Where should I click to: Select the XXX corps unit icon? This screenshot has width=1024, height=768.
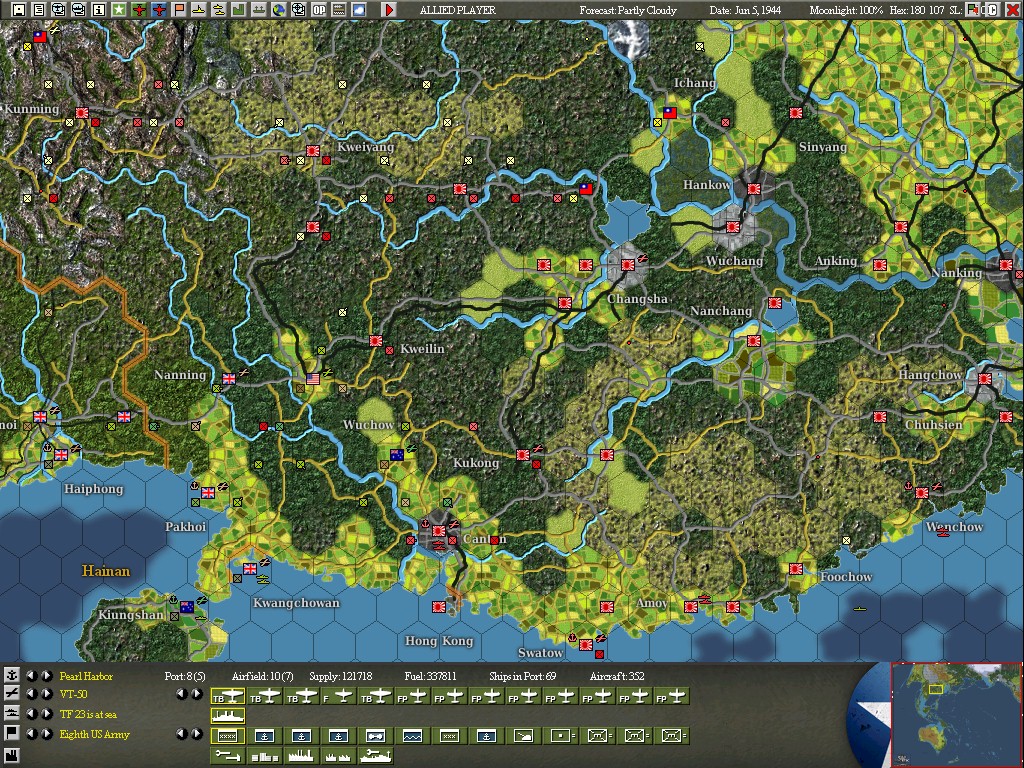coord(449,736)
